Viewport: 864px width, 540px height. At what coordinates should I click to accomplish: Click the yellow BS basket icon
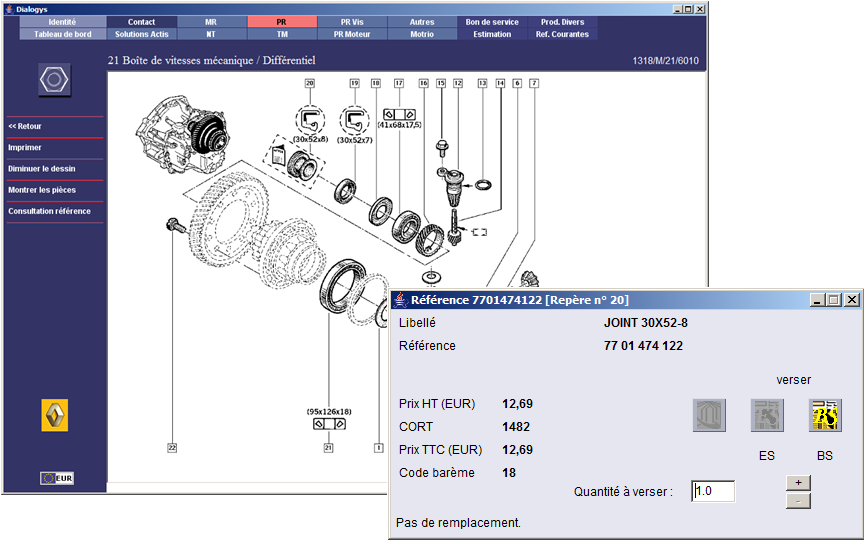[x=825, y=415]
